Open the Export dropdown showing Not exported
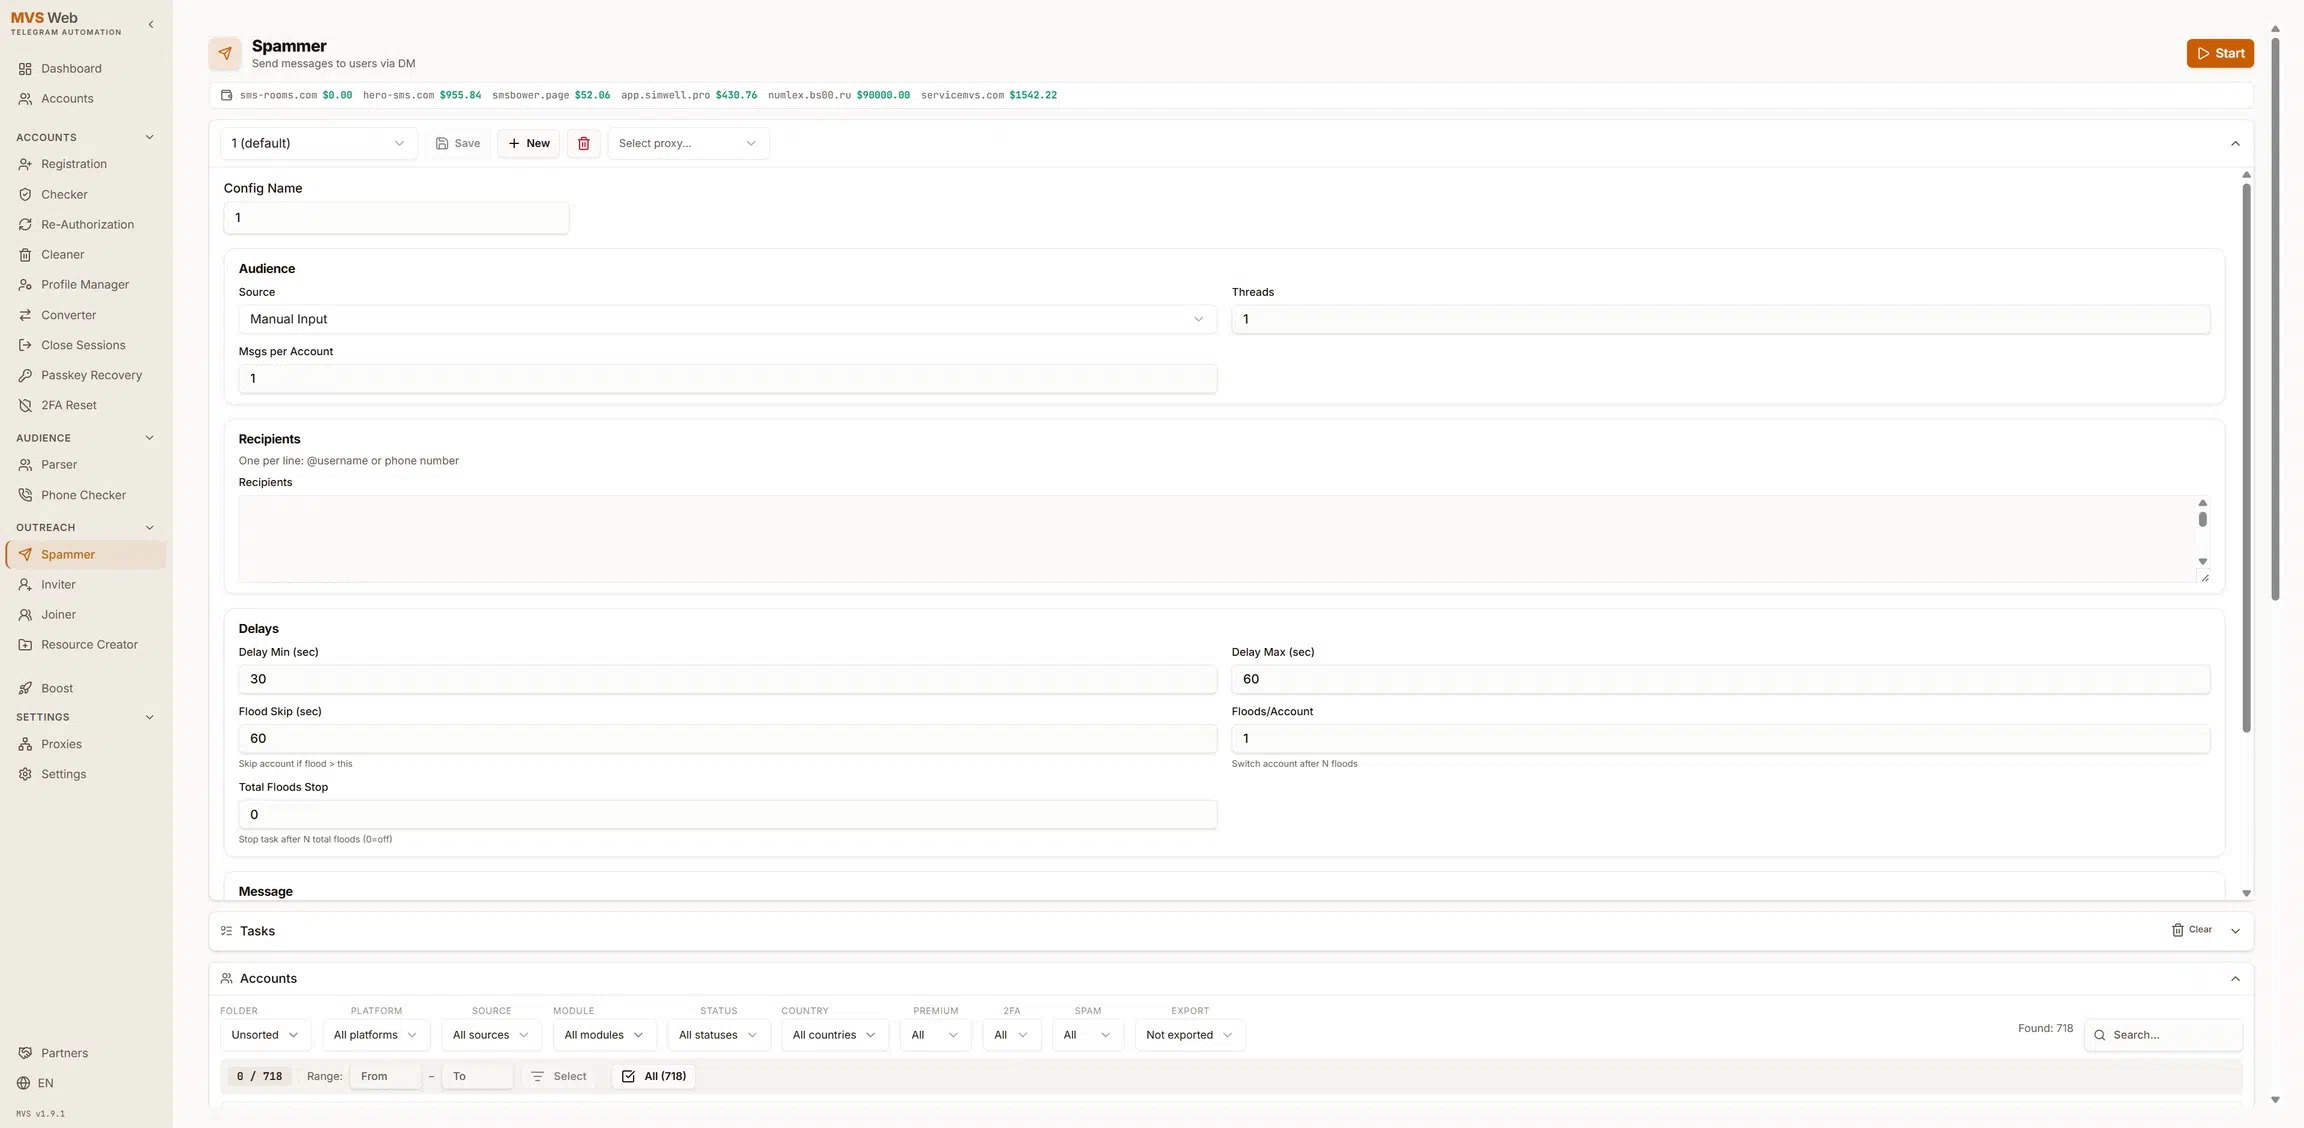Image resolution: width=2304 pixels, height=1128 pixels. pos(1190,1035)
